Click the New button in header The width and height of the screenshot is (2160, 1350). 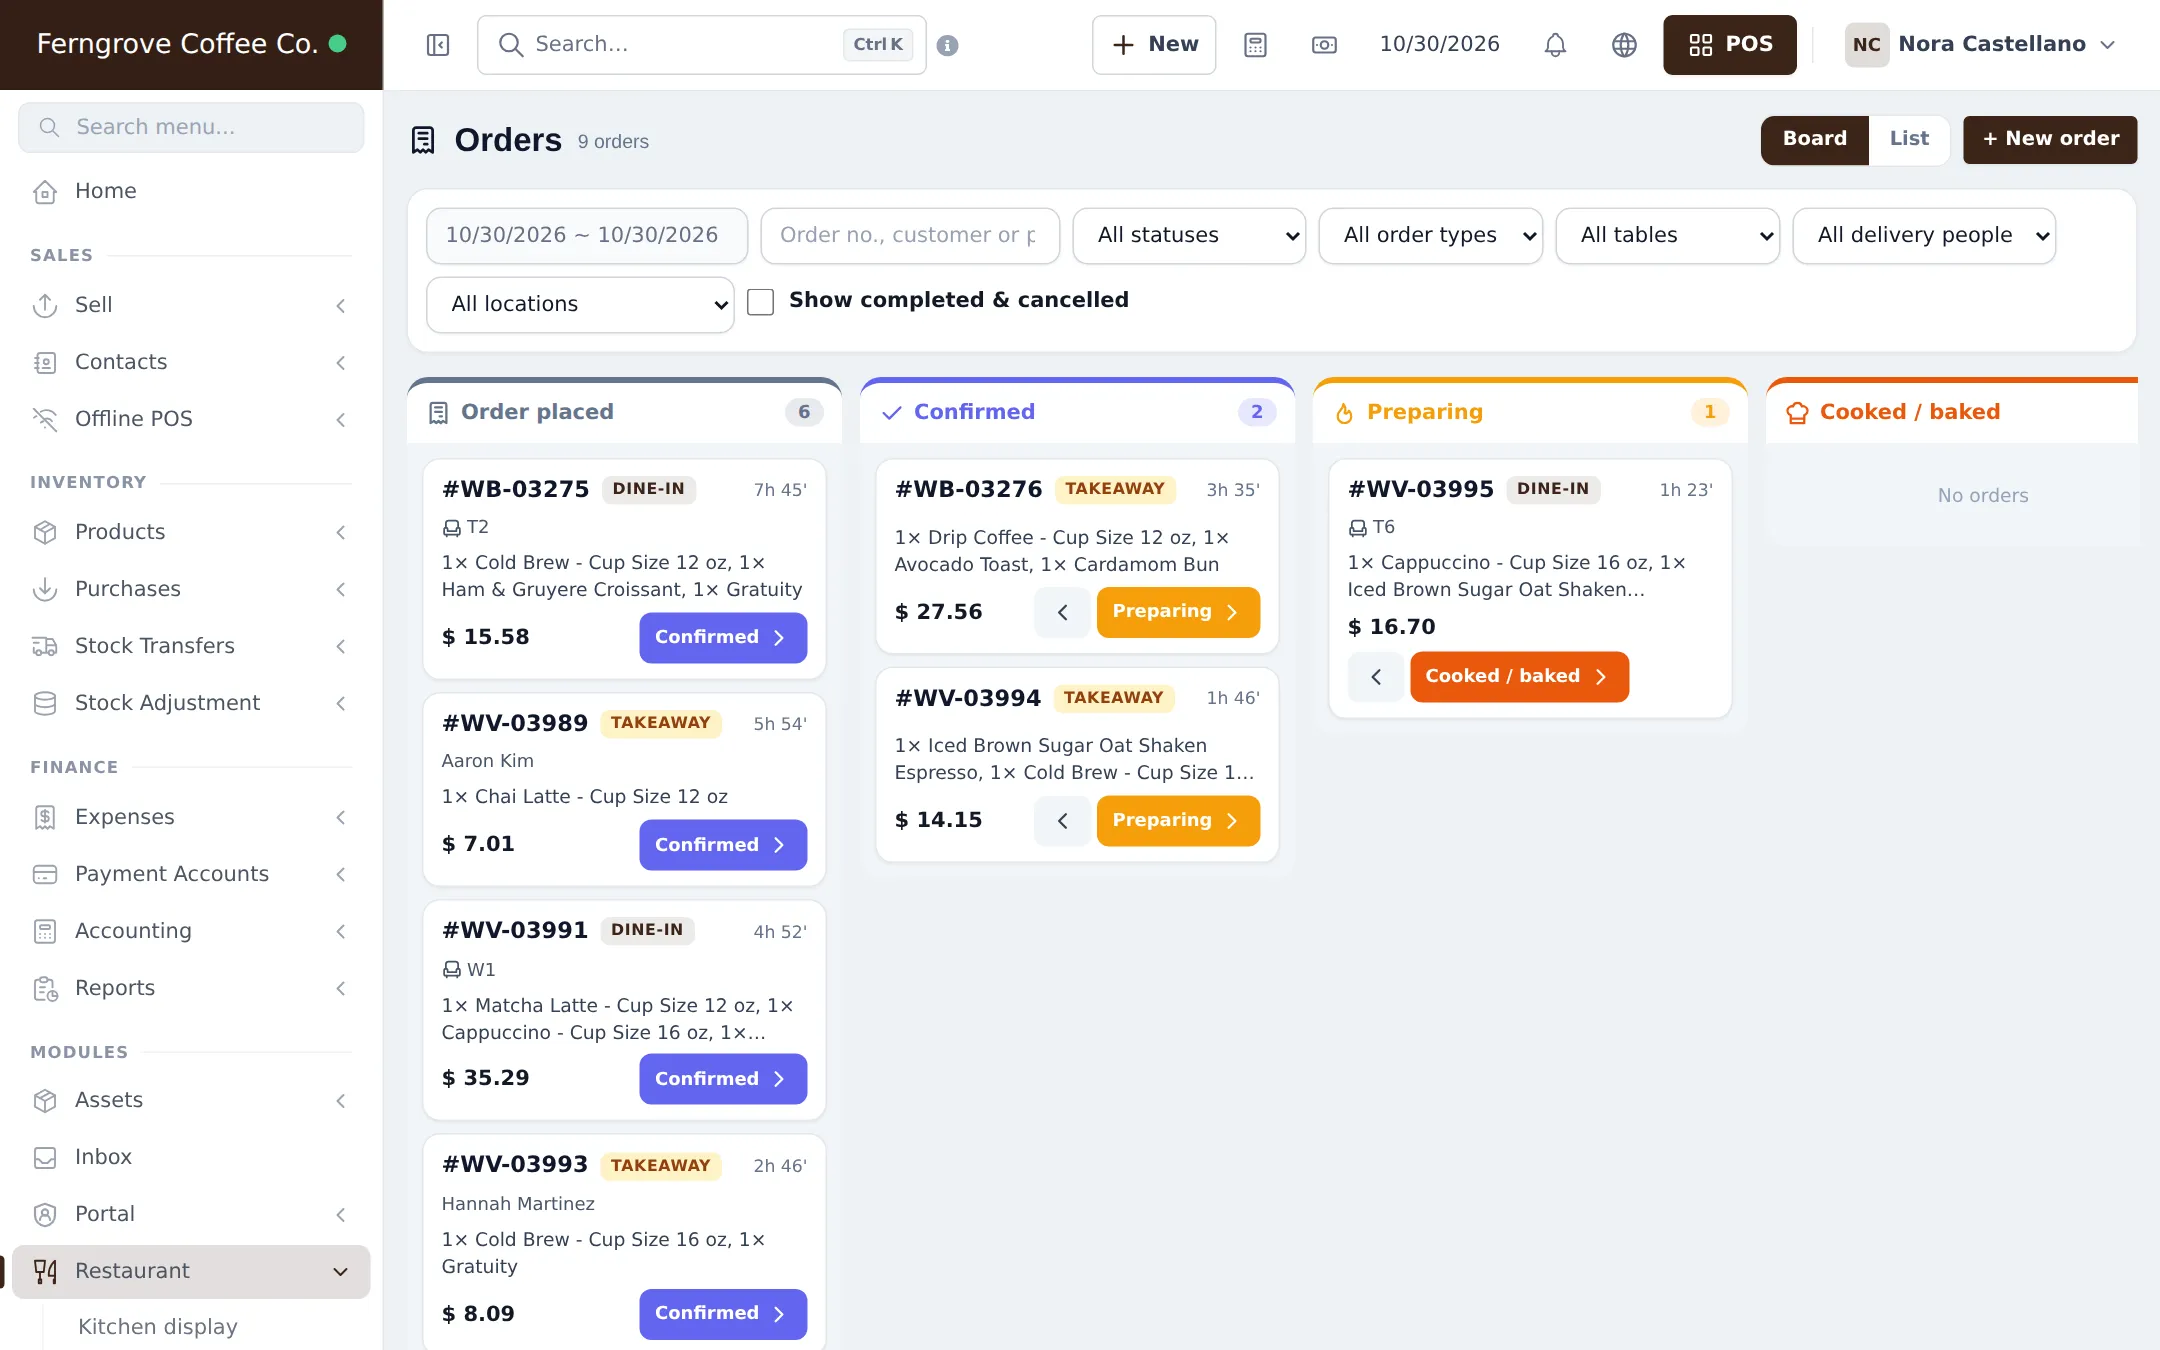(x=1154, y=45)
